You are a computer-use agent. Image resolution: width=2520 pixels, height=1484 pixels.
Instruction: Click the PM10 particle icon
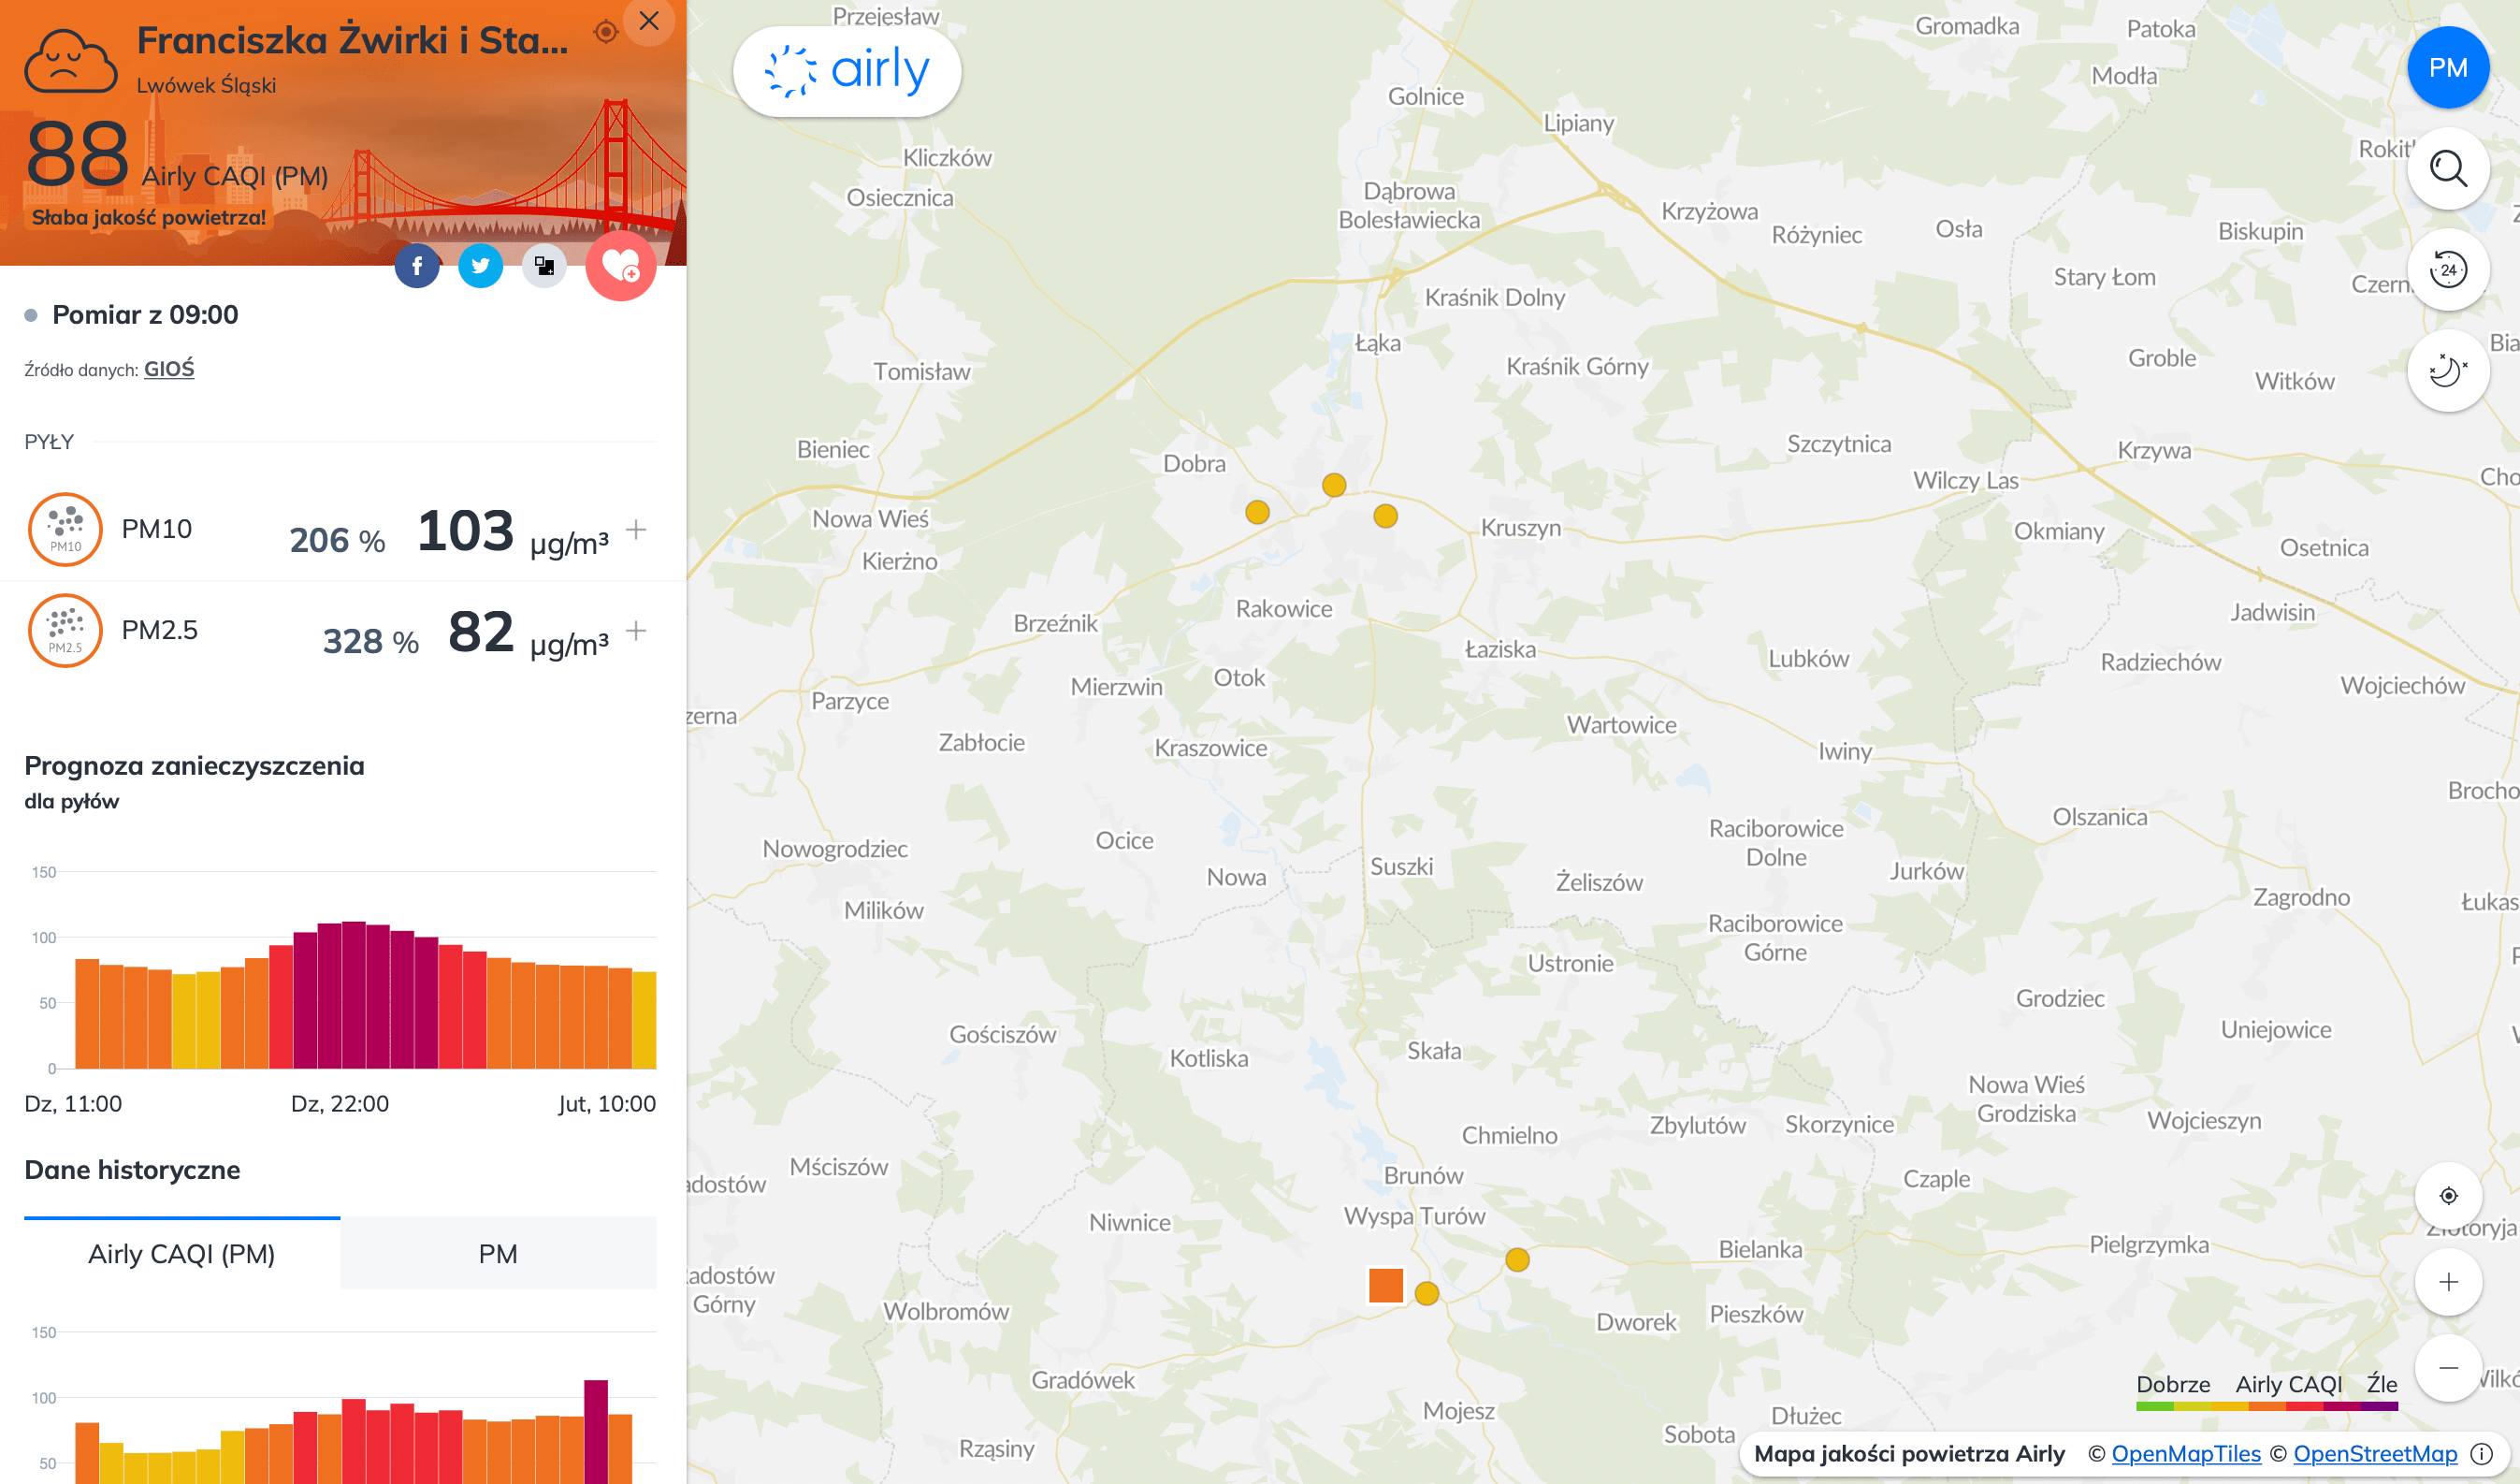[65, 529]
